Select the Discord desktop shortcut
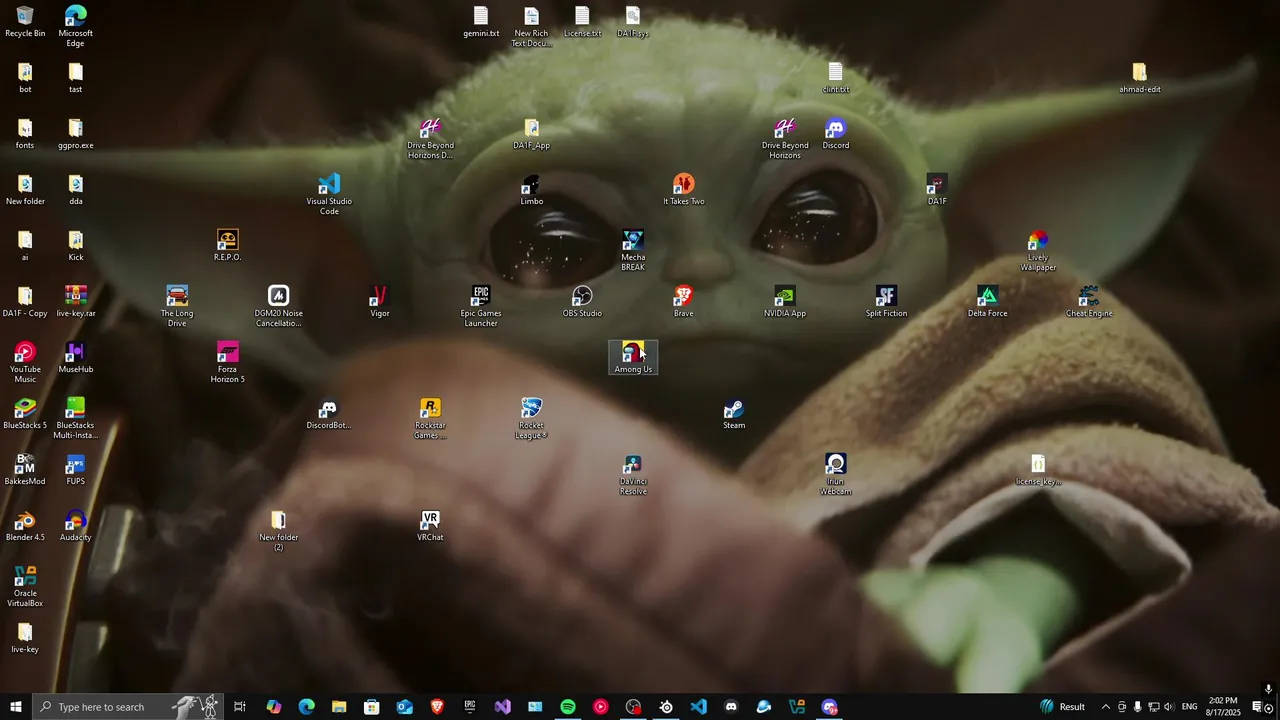Screen dimensions: 1280x720 835,134
